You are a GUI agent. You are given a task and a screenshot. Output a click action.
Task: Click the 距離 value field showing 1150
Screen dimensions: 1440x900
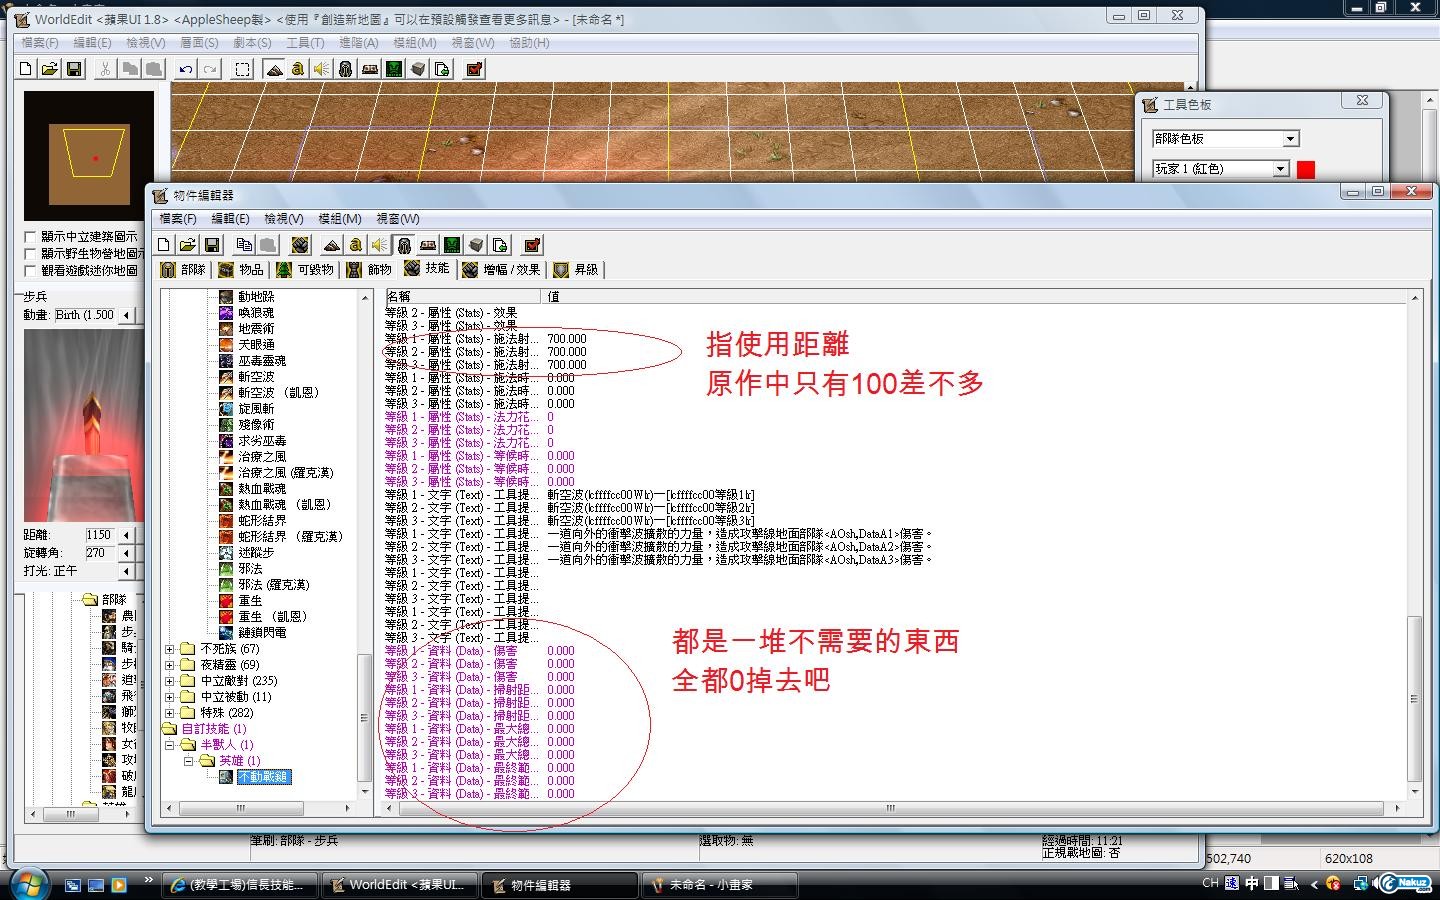click(x=99, y=535)
